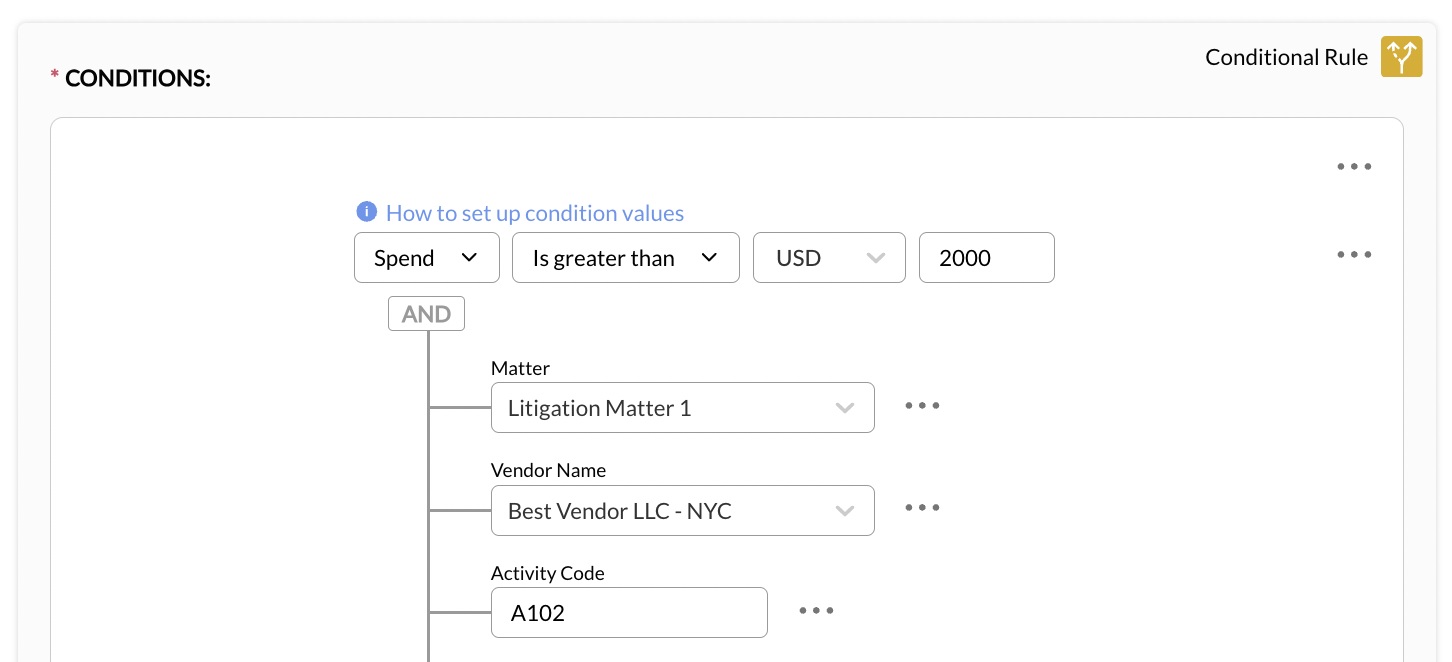Viewport: 1452px width, 662px height.
Task: Click the "CONDITIONS:" section heading
Action: point(138,78)
